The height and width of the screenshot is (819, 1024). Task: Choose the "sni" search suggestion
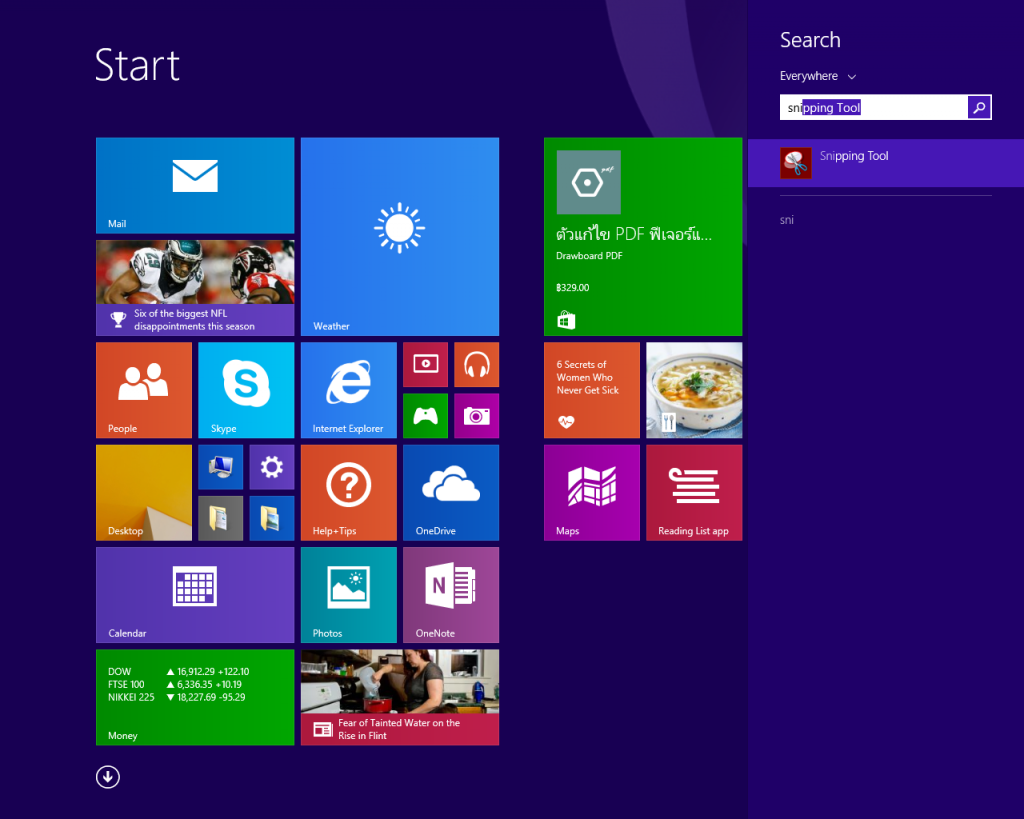787,220
